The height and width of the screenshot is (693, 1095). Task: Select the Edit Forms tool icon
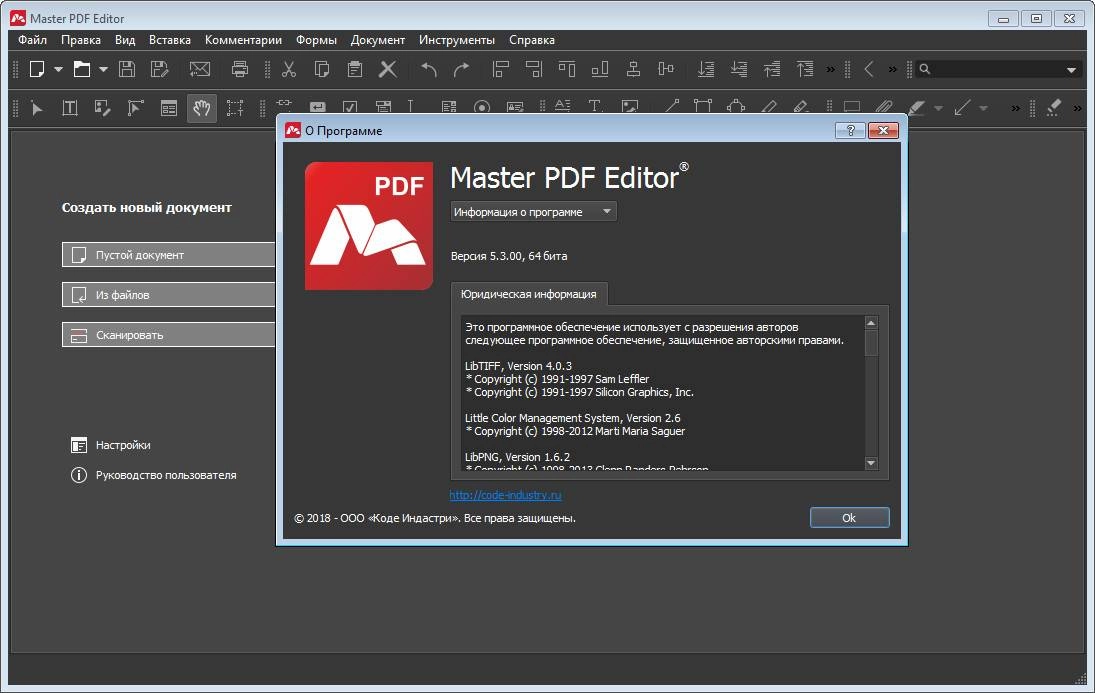tap(169, 108)
